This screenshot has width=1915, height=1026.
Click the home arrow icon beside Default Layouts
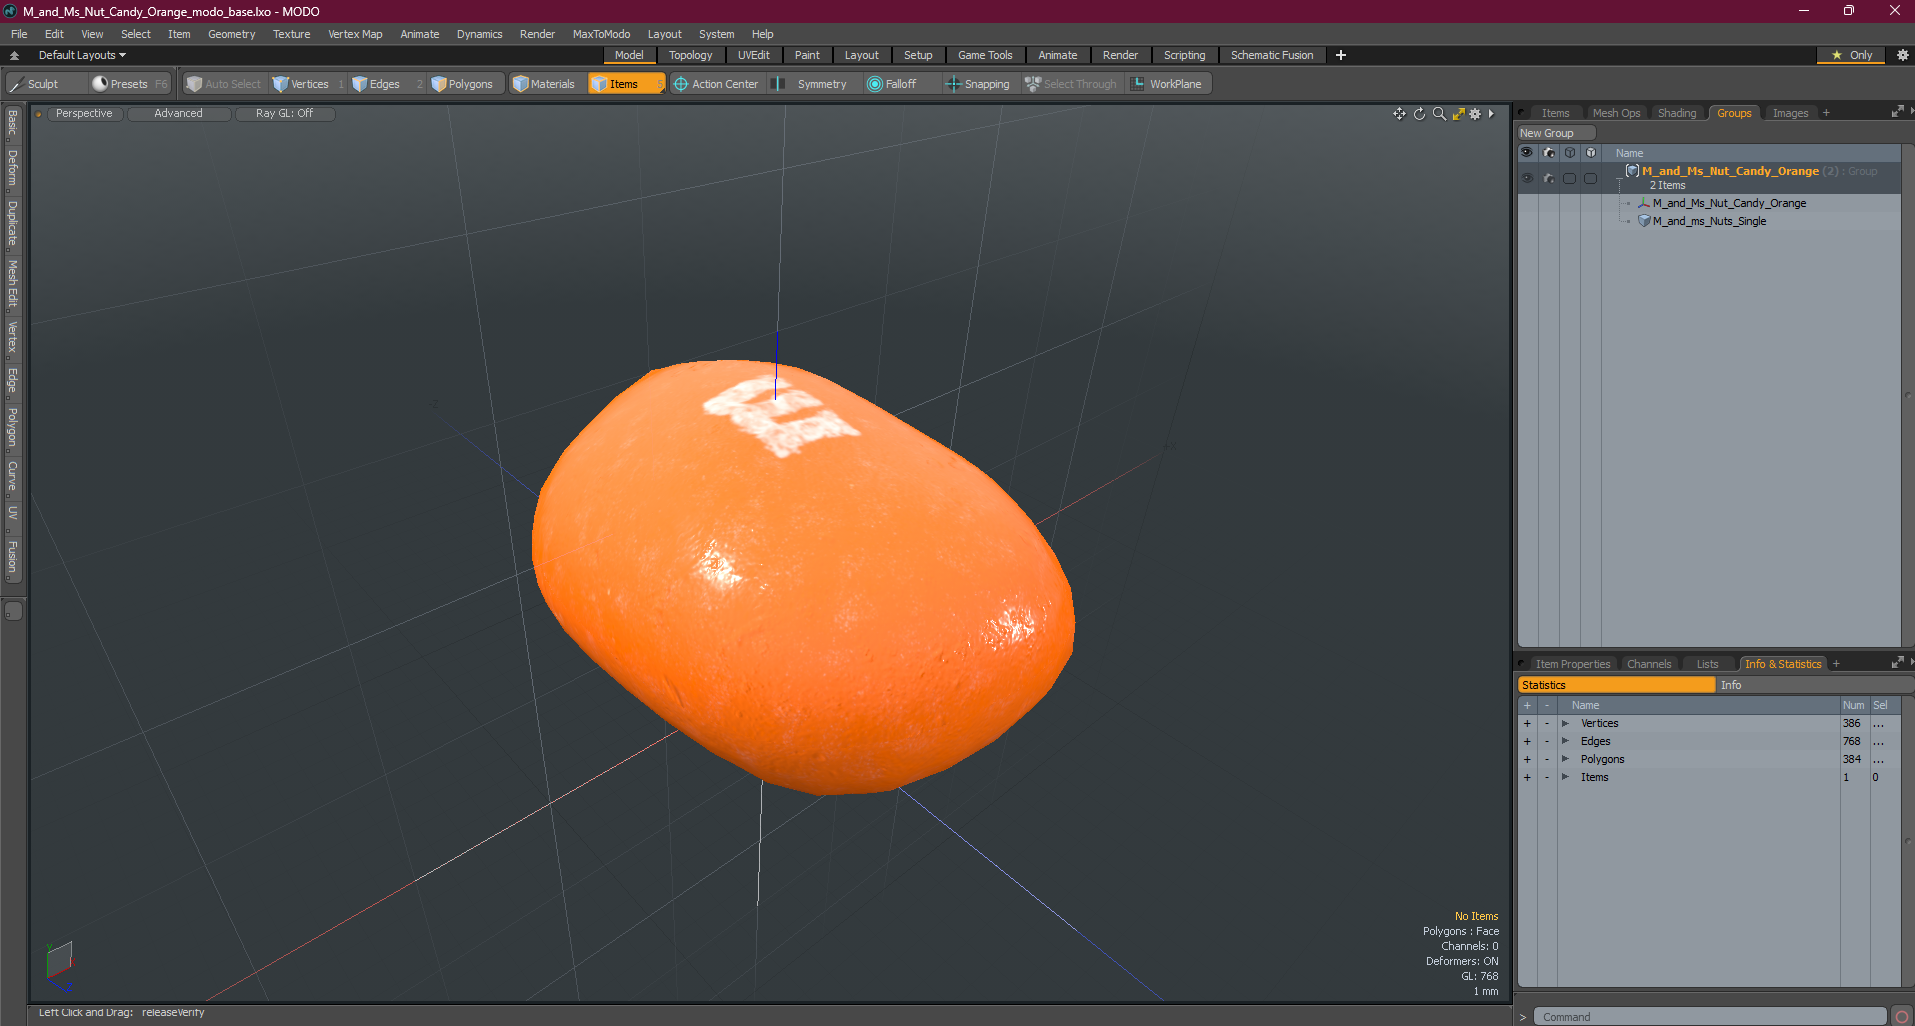[14, 55]
